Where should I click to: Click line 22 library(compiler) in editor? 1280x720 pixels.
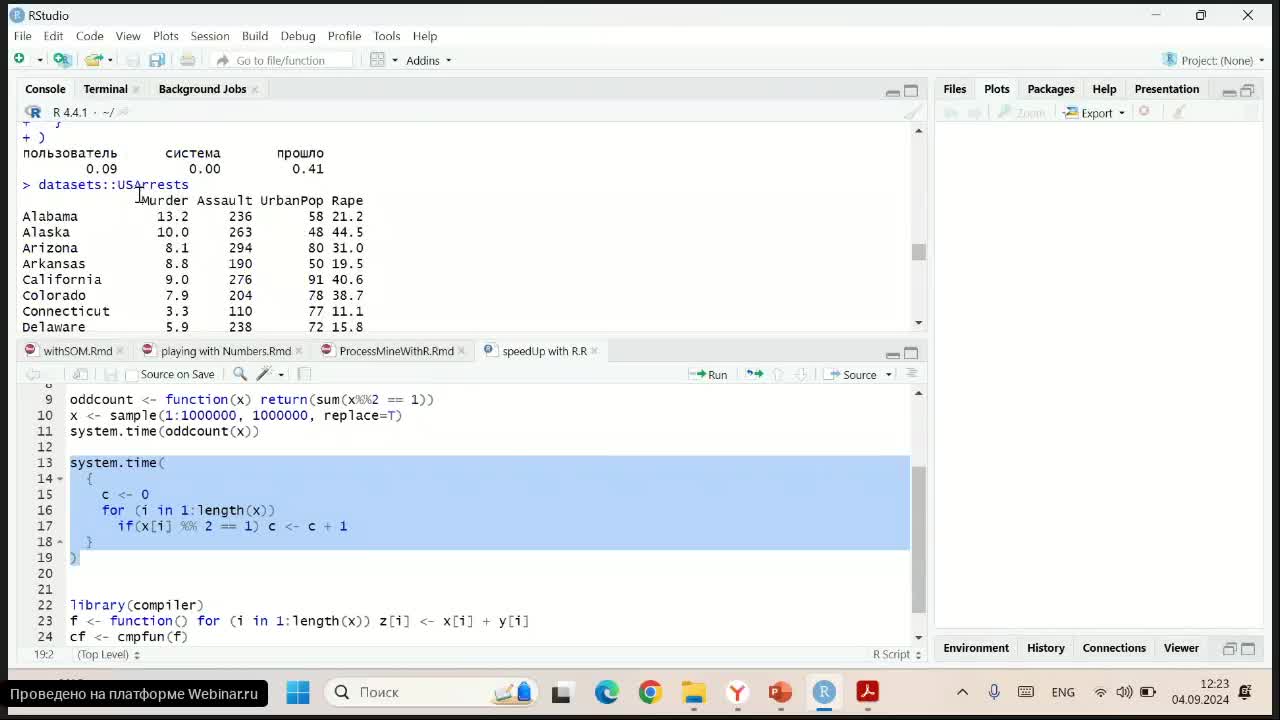tap(136, 605)
